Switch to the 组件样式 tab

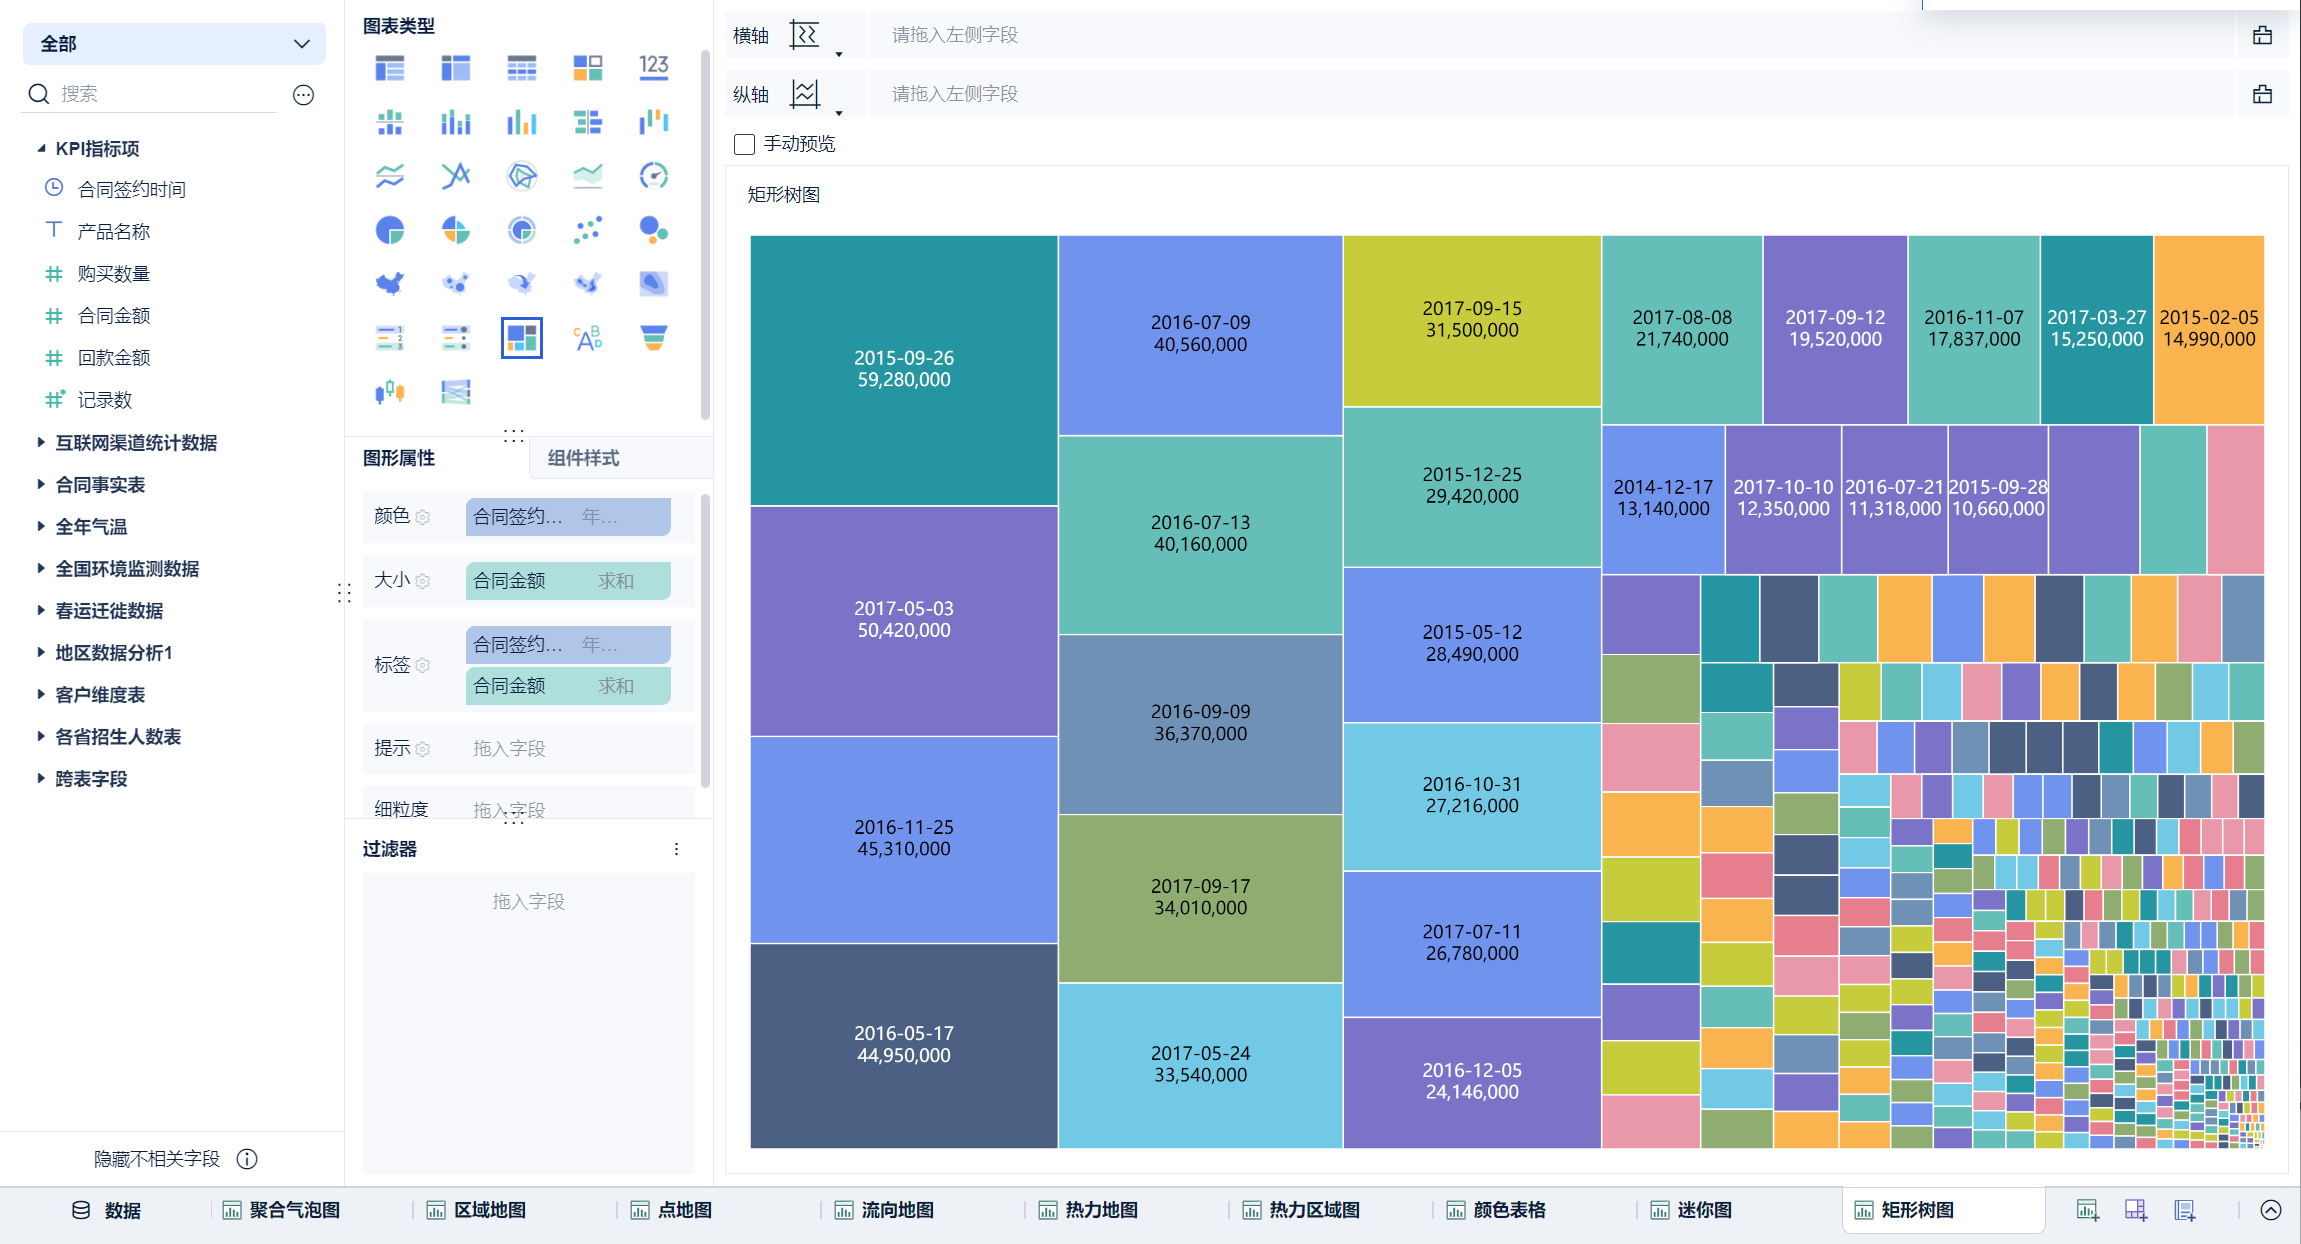click(583, 458)
